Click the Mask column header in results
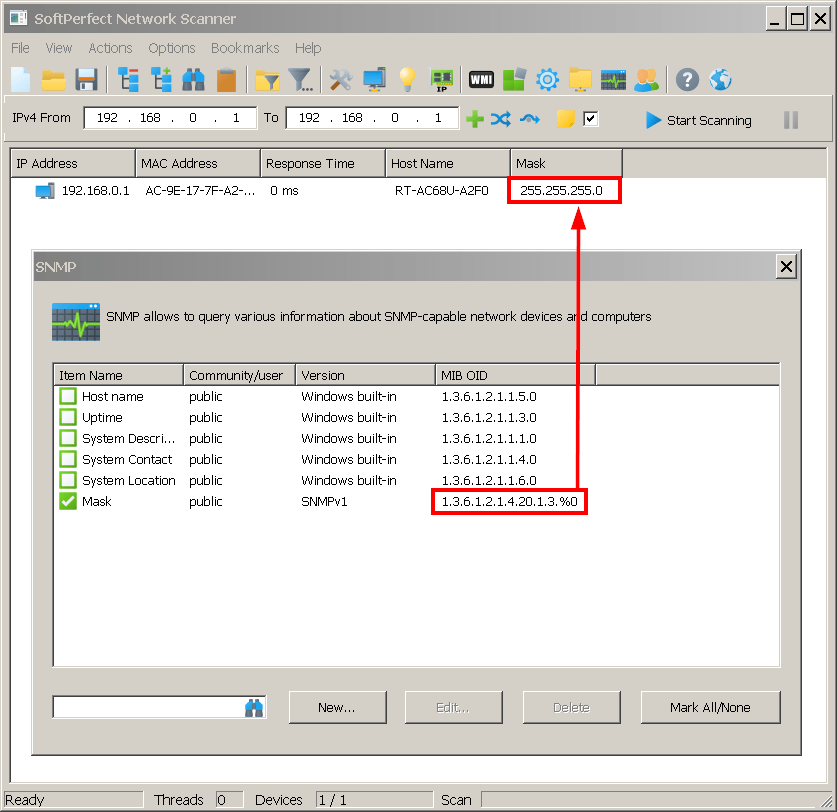 point(566,163)
